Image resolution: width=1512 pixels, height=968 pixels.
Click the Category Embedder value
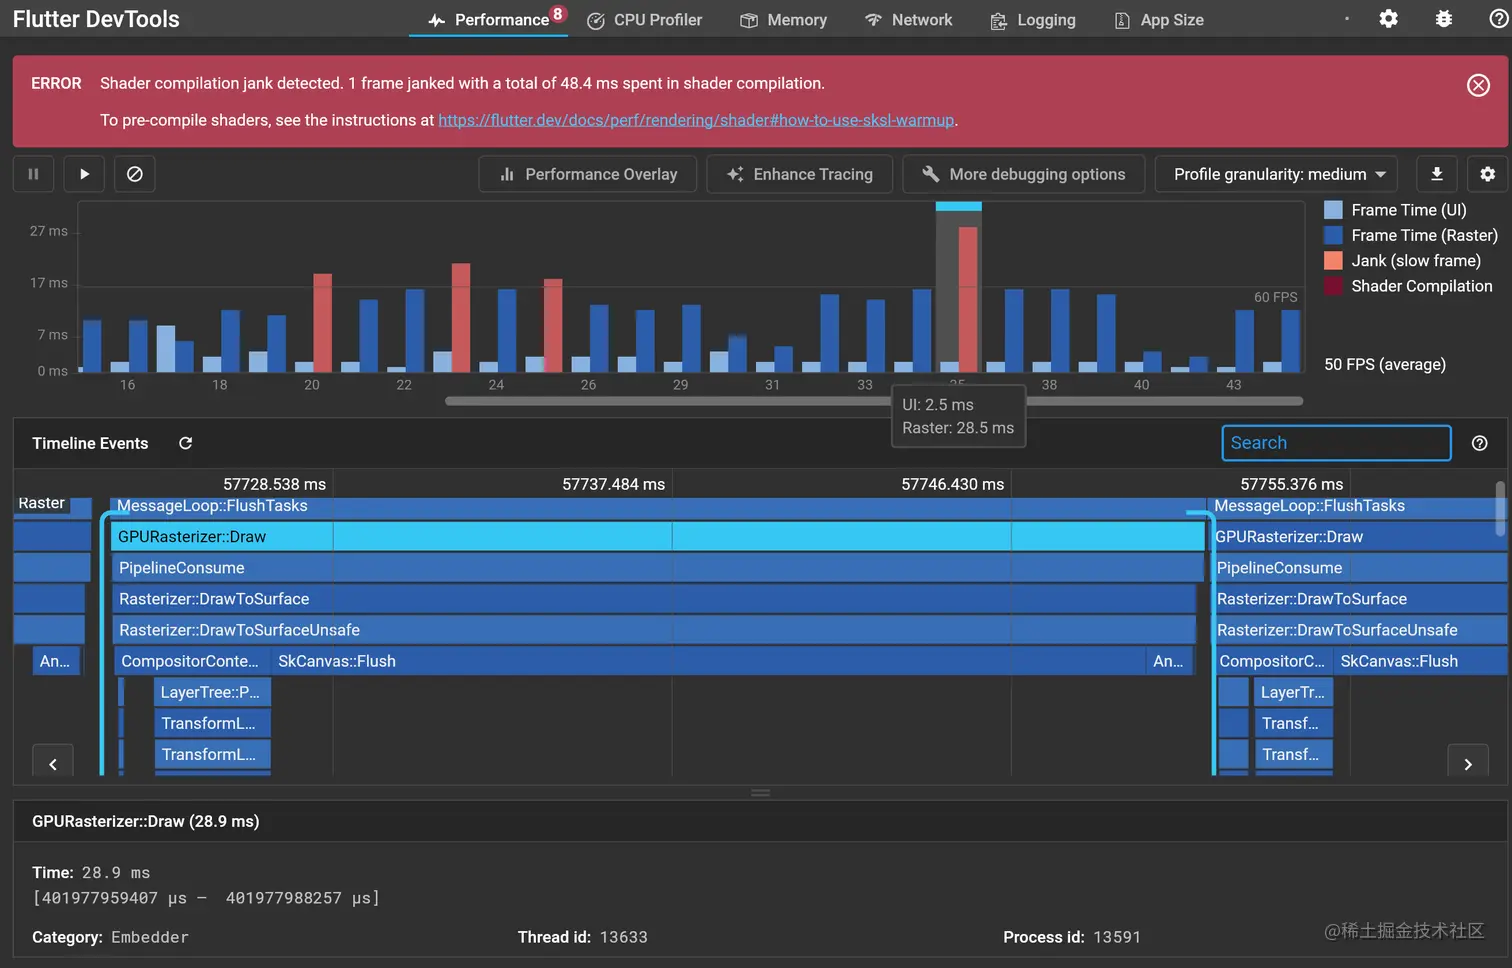(x=150, y=937)
